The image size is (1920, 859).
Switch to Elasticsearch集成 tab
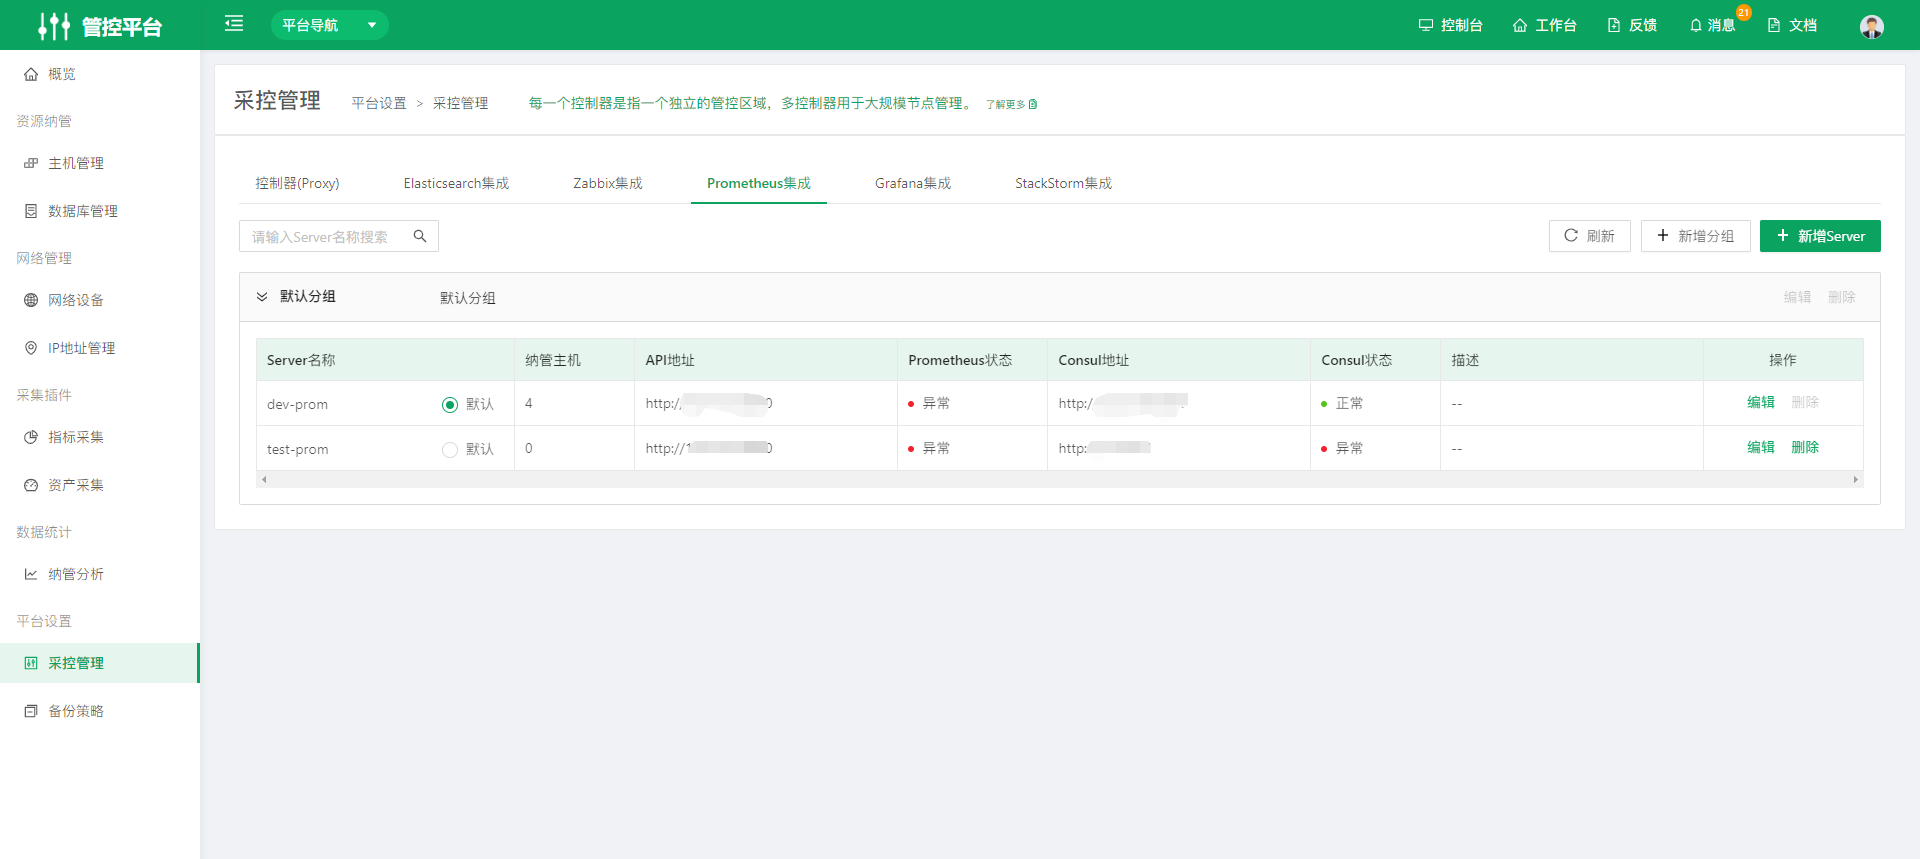coord(456,183)
